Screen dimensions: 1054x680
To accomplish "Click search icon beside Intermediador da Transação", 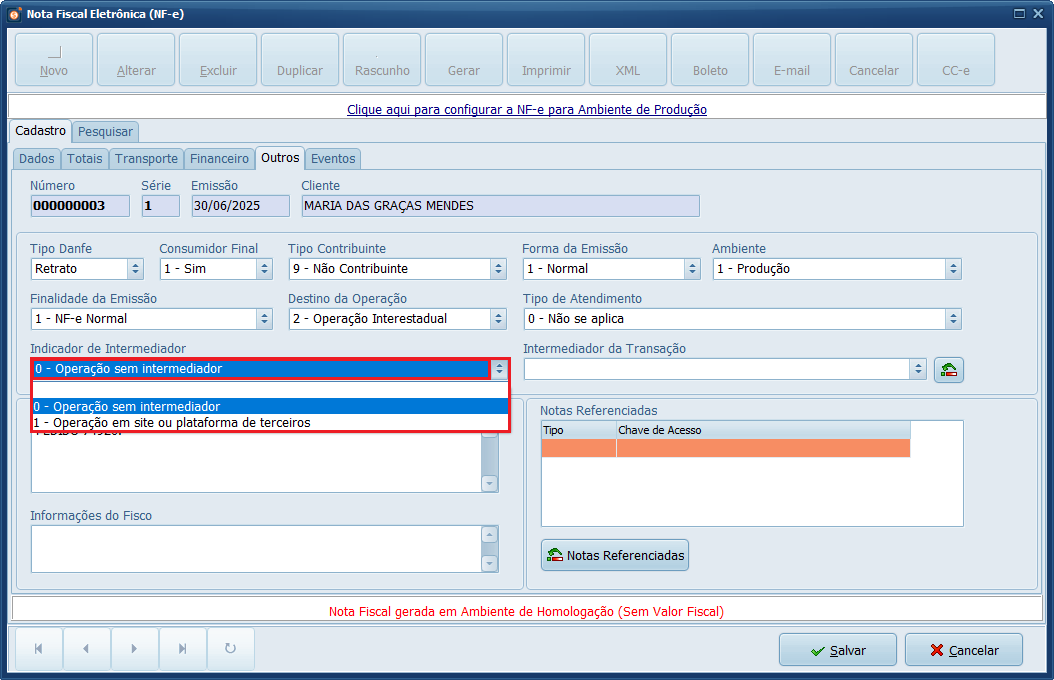I will [x=948, y=370].
